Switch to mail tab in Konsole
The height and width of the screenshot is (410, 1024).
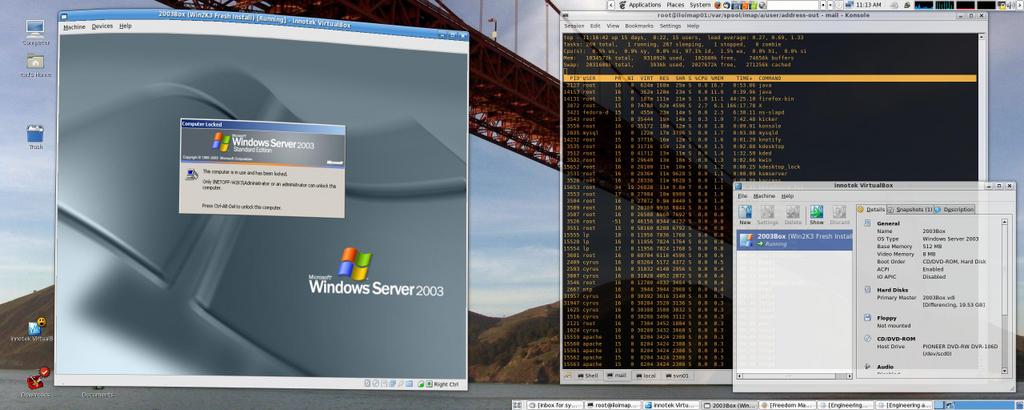[x=616, y=376]
